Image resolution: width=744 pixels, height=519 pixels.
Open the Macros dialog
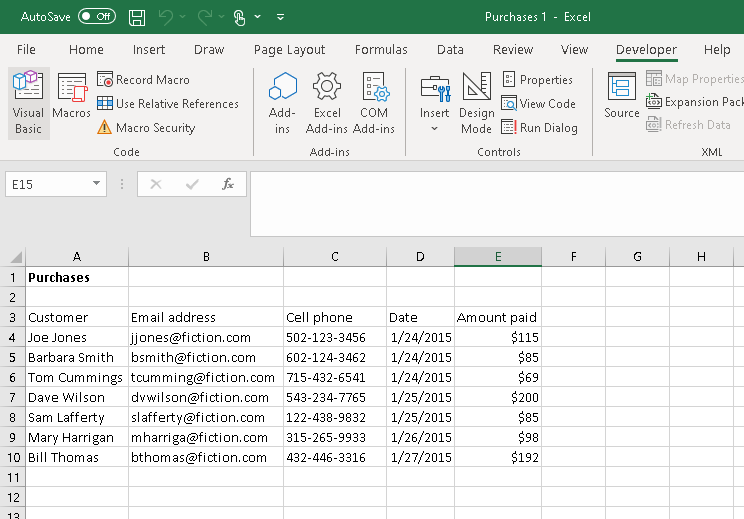click(x=72, y=100)
